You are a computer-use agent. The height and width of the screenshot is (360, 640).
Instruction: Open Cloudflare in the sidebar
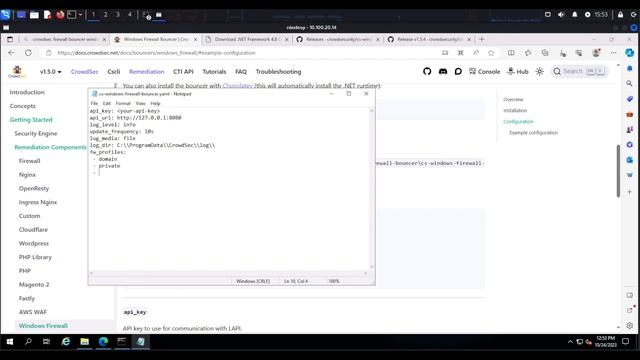(33, 230)
